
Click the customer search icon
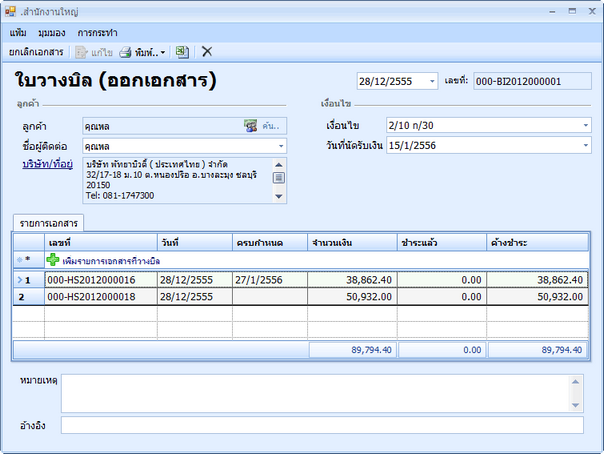pyautogui.click(x=250, y=126)
